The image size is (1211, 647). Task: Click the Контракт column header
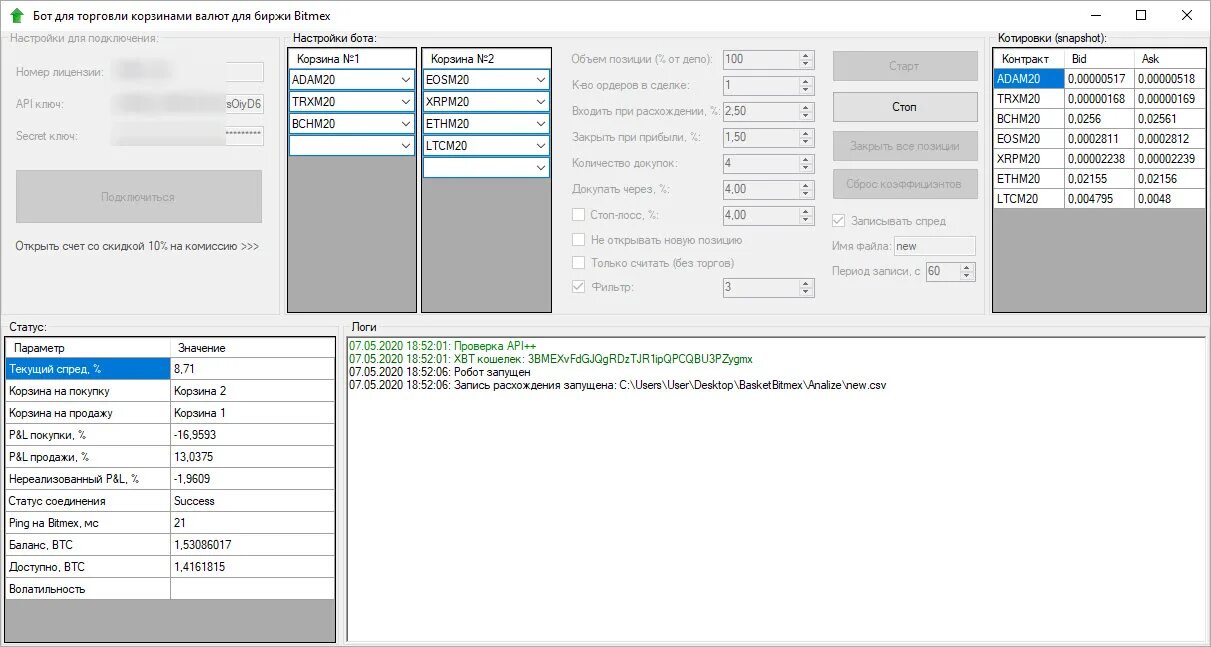[x=1029, y=59]
